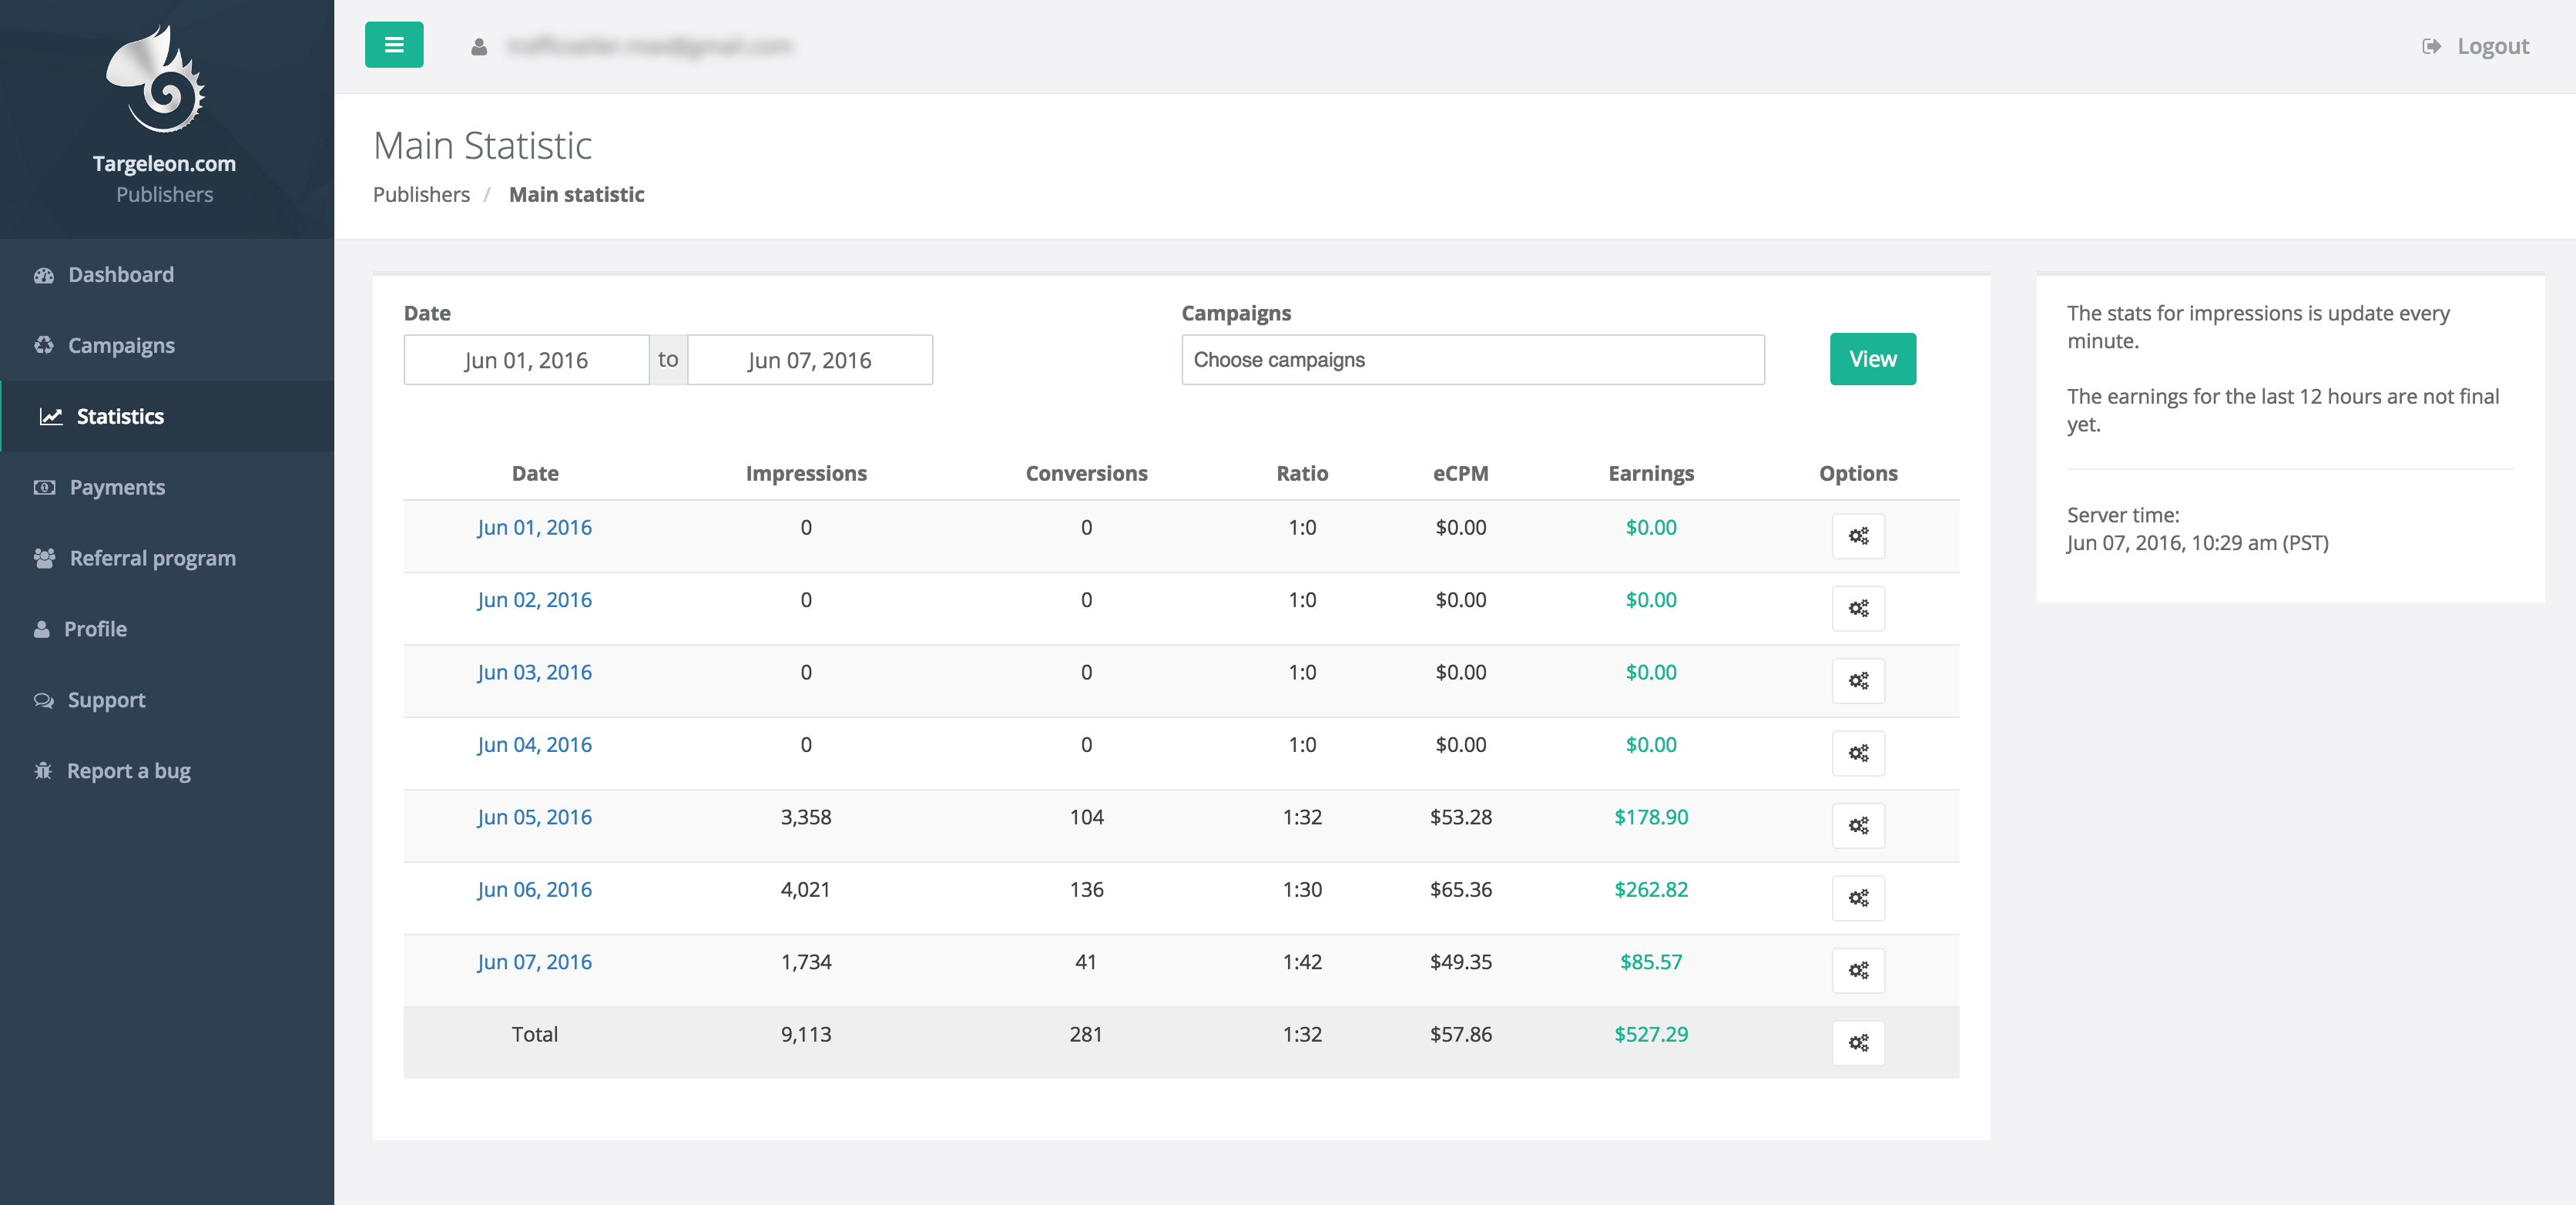Open options gears for the Total row

pos(1857,1043)
